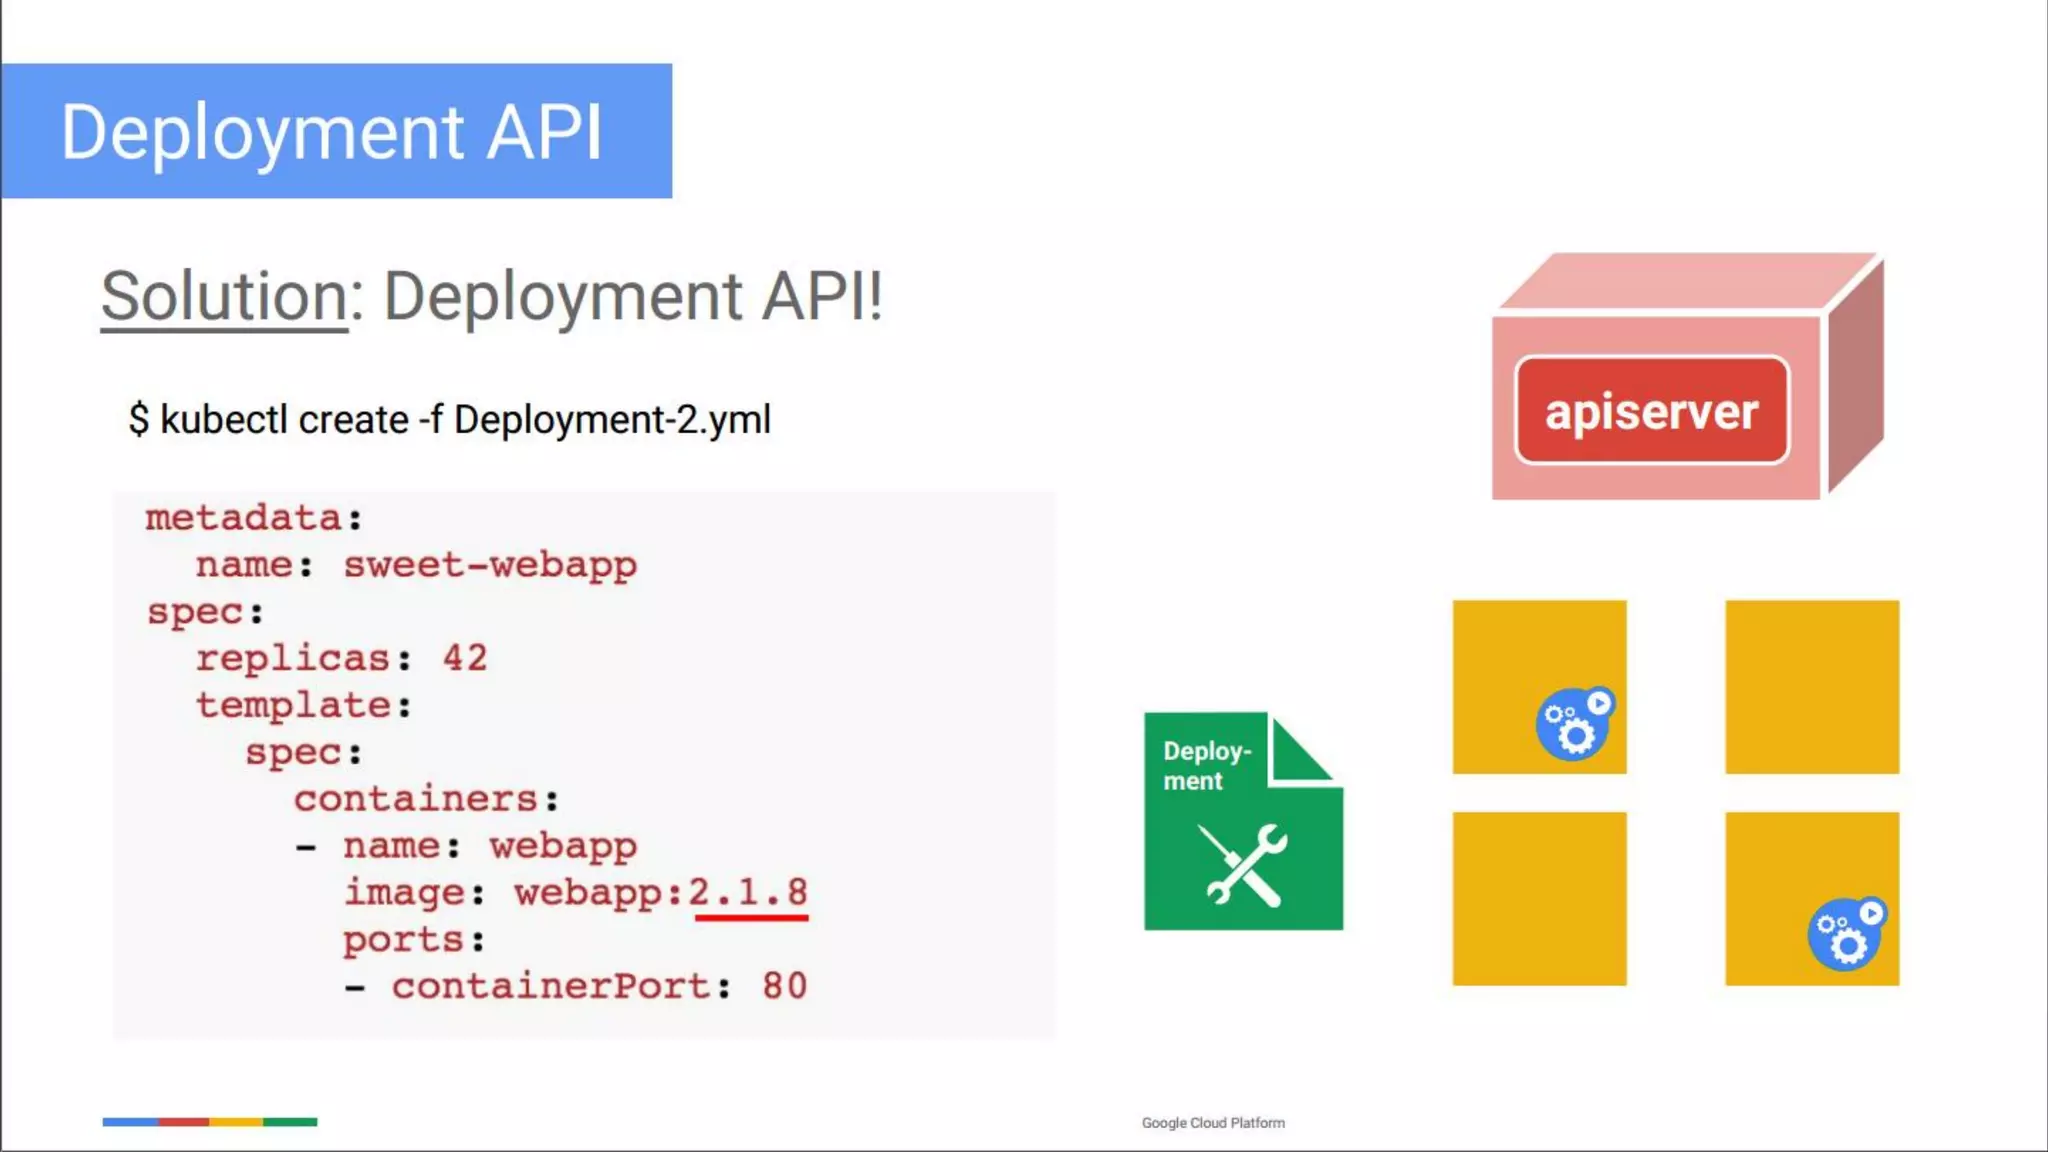
Task: Click the gear icon in top-left yellow box
Action: pos(1574,724)
